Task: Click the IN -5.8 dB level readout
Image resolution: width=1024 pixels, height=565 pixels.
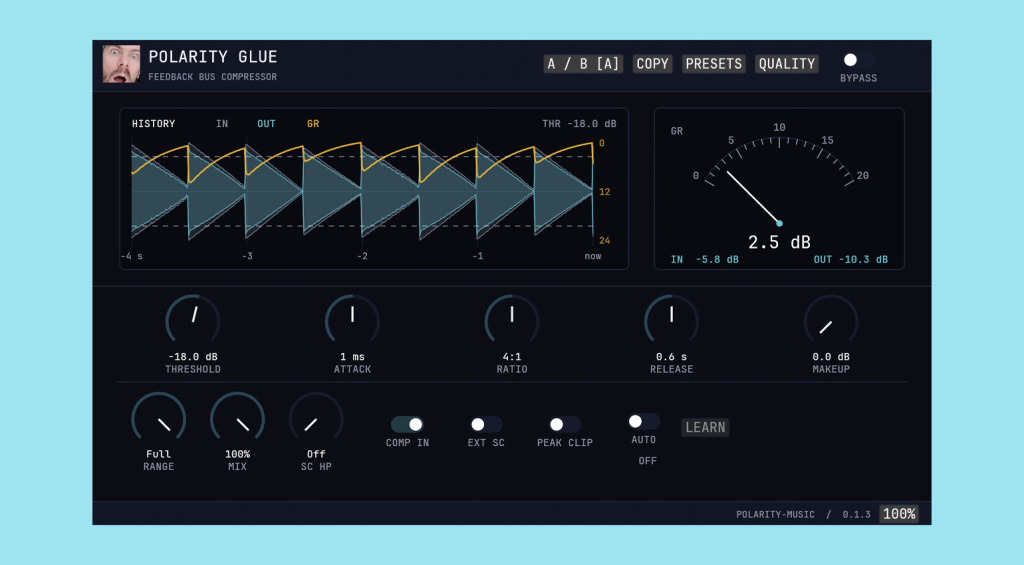Action: (705, 259)
